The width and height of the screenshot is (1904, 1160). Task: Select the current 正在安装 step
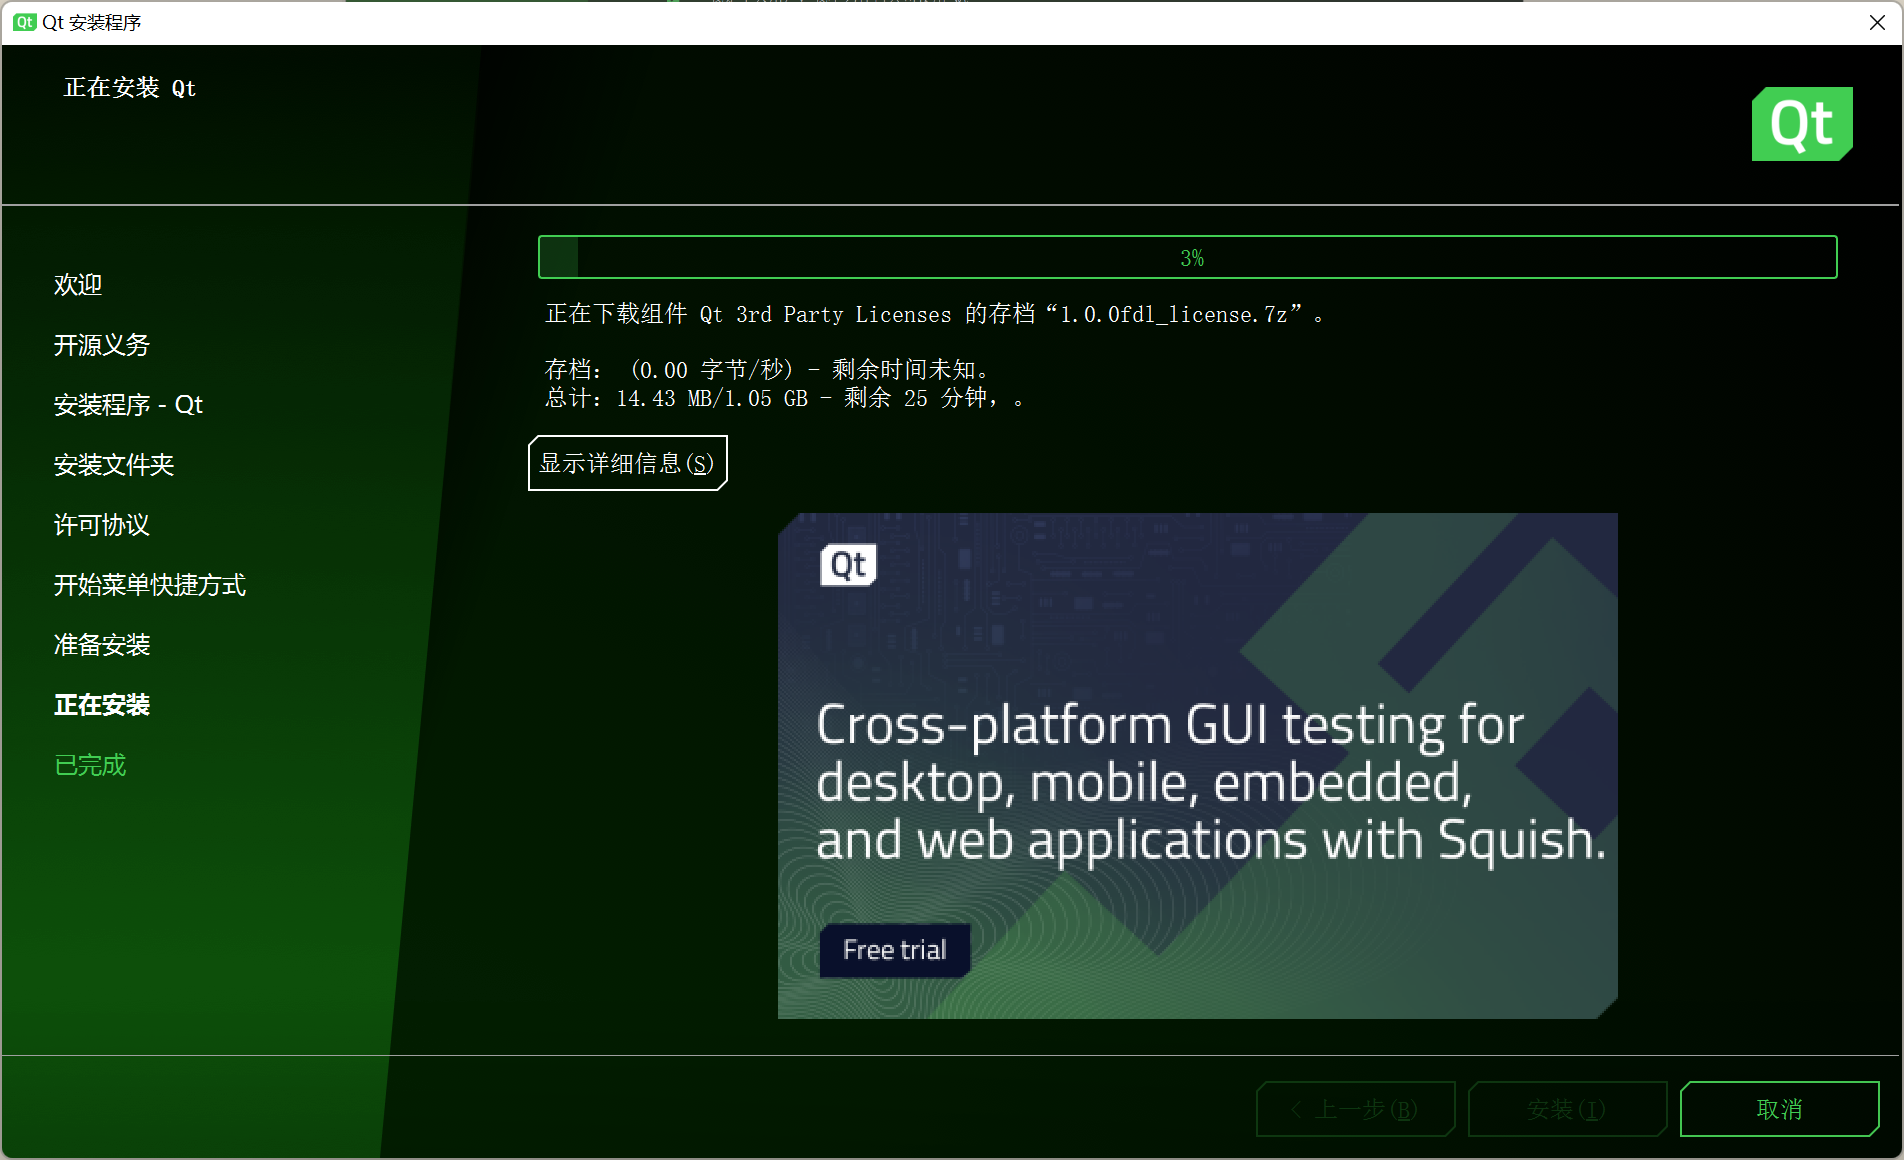[102, 705]
